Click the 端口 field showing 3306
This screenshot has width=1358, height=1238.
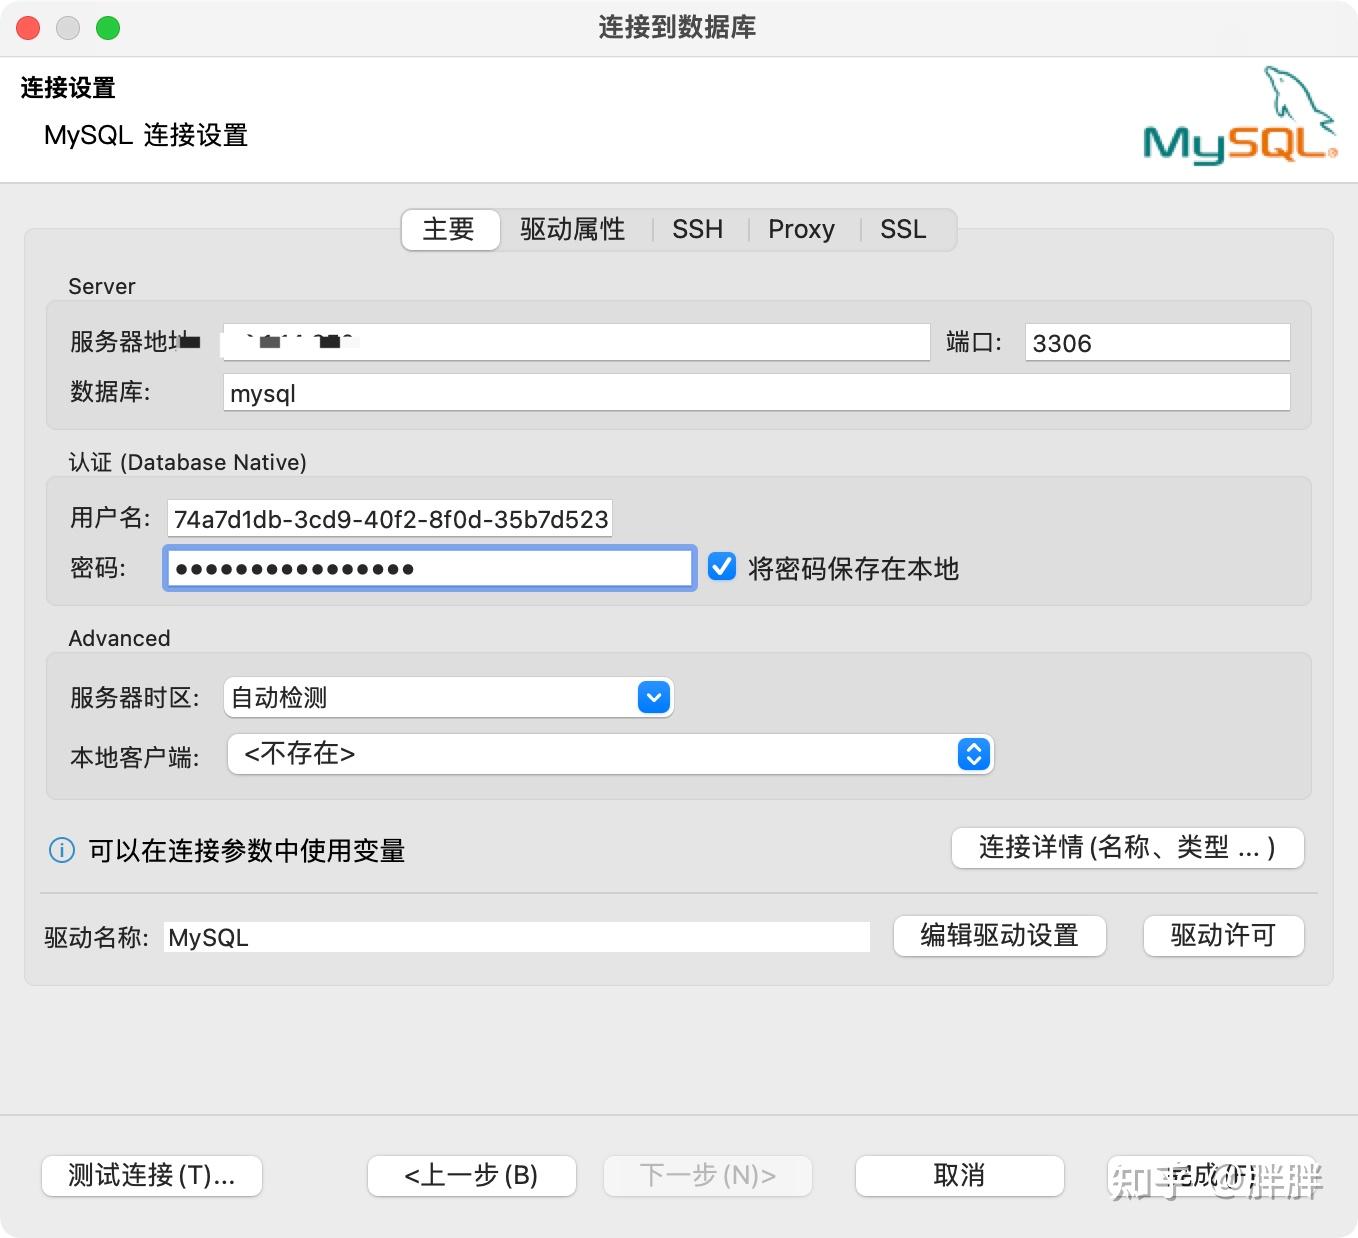click(1156, 341)
